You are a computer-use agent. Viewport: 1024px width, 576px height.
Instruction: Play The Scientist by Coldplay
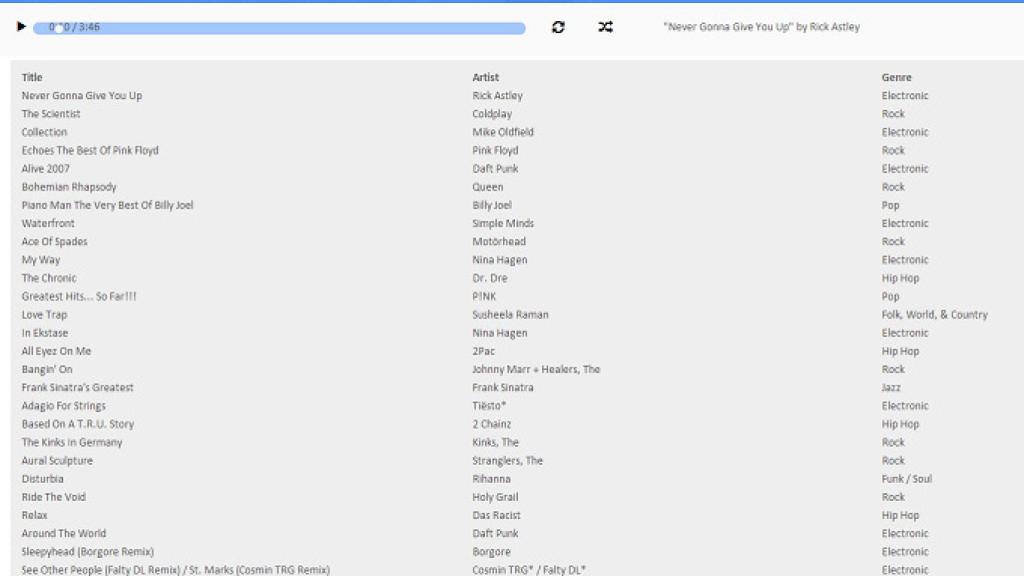(x=51, y=114)
